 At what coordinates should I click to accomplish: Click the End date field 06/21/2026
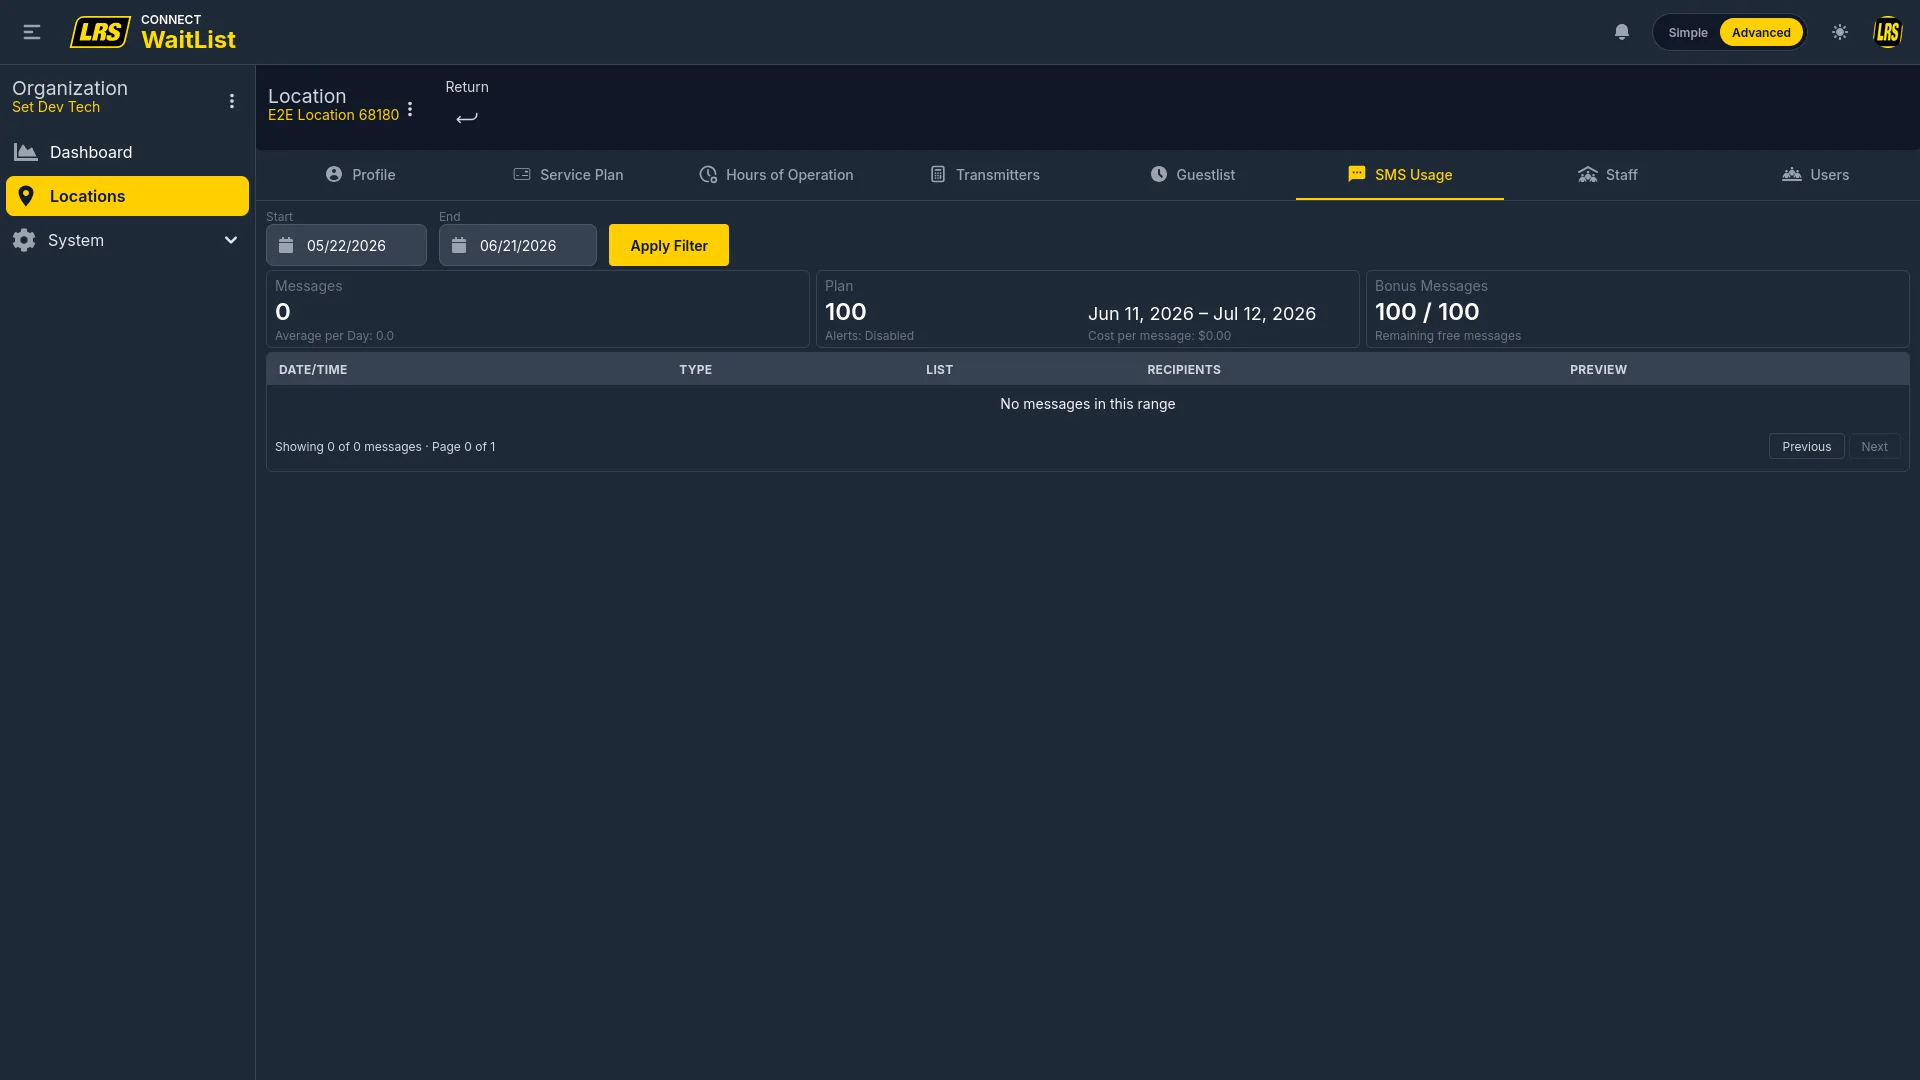pos(517,245)
